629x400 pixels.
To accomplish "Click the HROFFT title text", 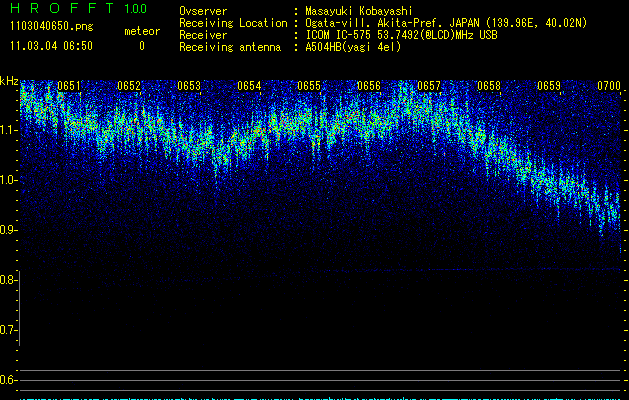I will 59,9.
